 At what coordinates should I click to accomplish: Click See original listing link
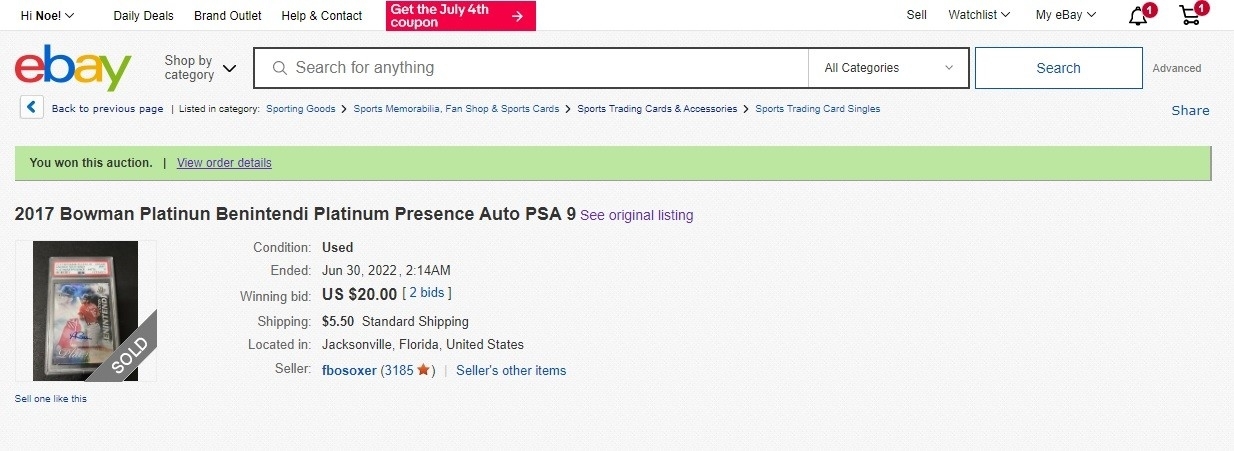(x=636, y=215)
